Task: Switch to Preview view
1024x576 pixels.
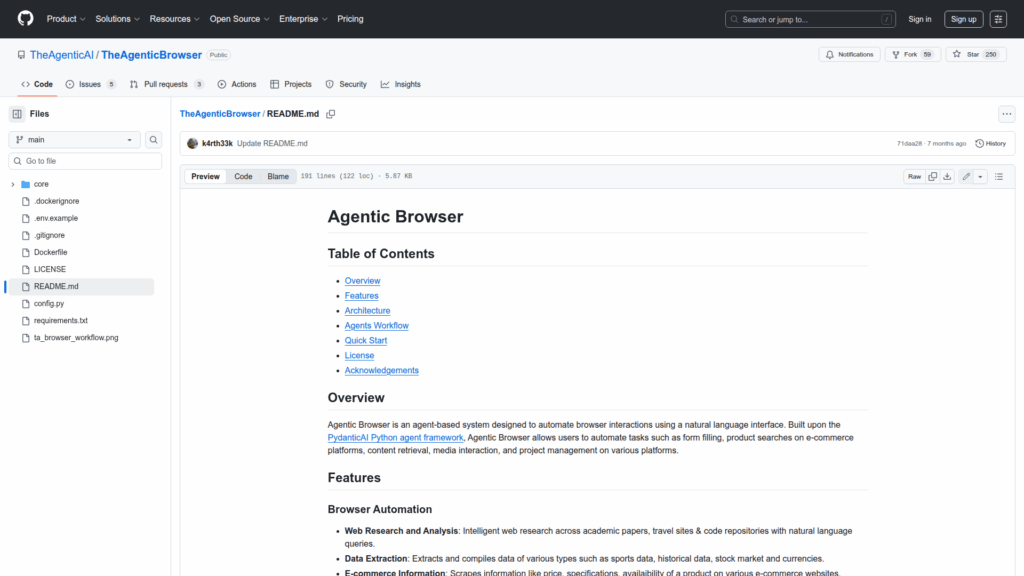Action: point(205,176)
